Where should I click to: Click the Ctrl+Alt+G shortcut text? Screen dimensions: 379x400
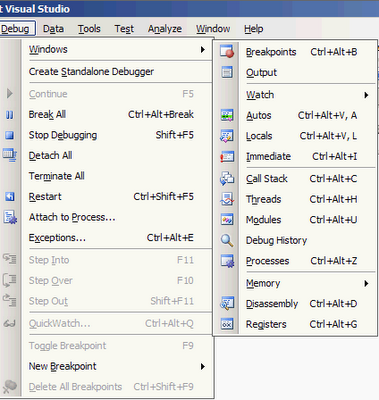tap(333, 324)
